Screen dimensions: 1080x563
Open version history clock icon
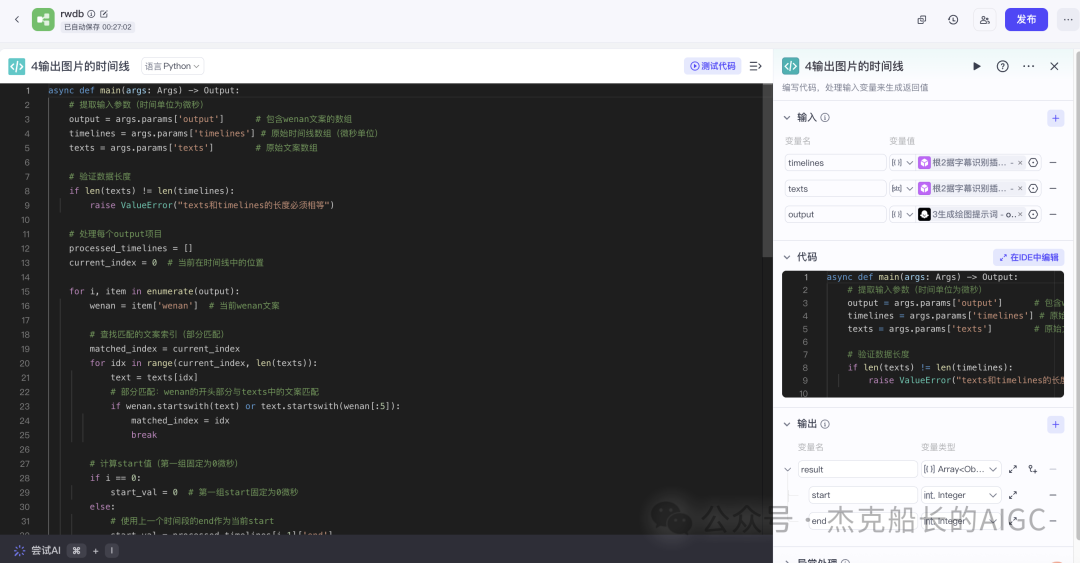coord(953,20)
